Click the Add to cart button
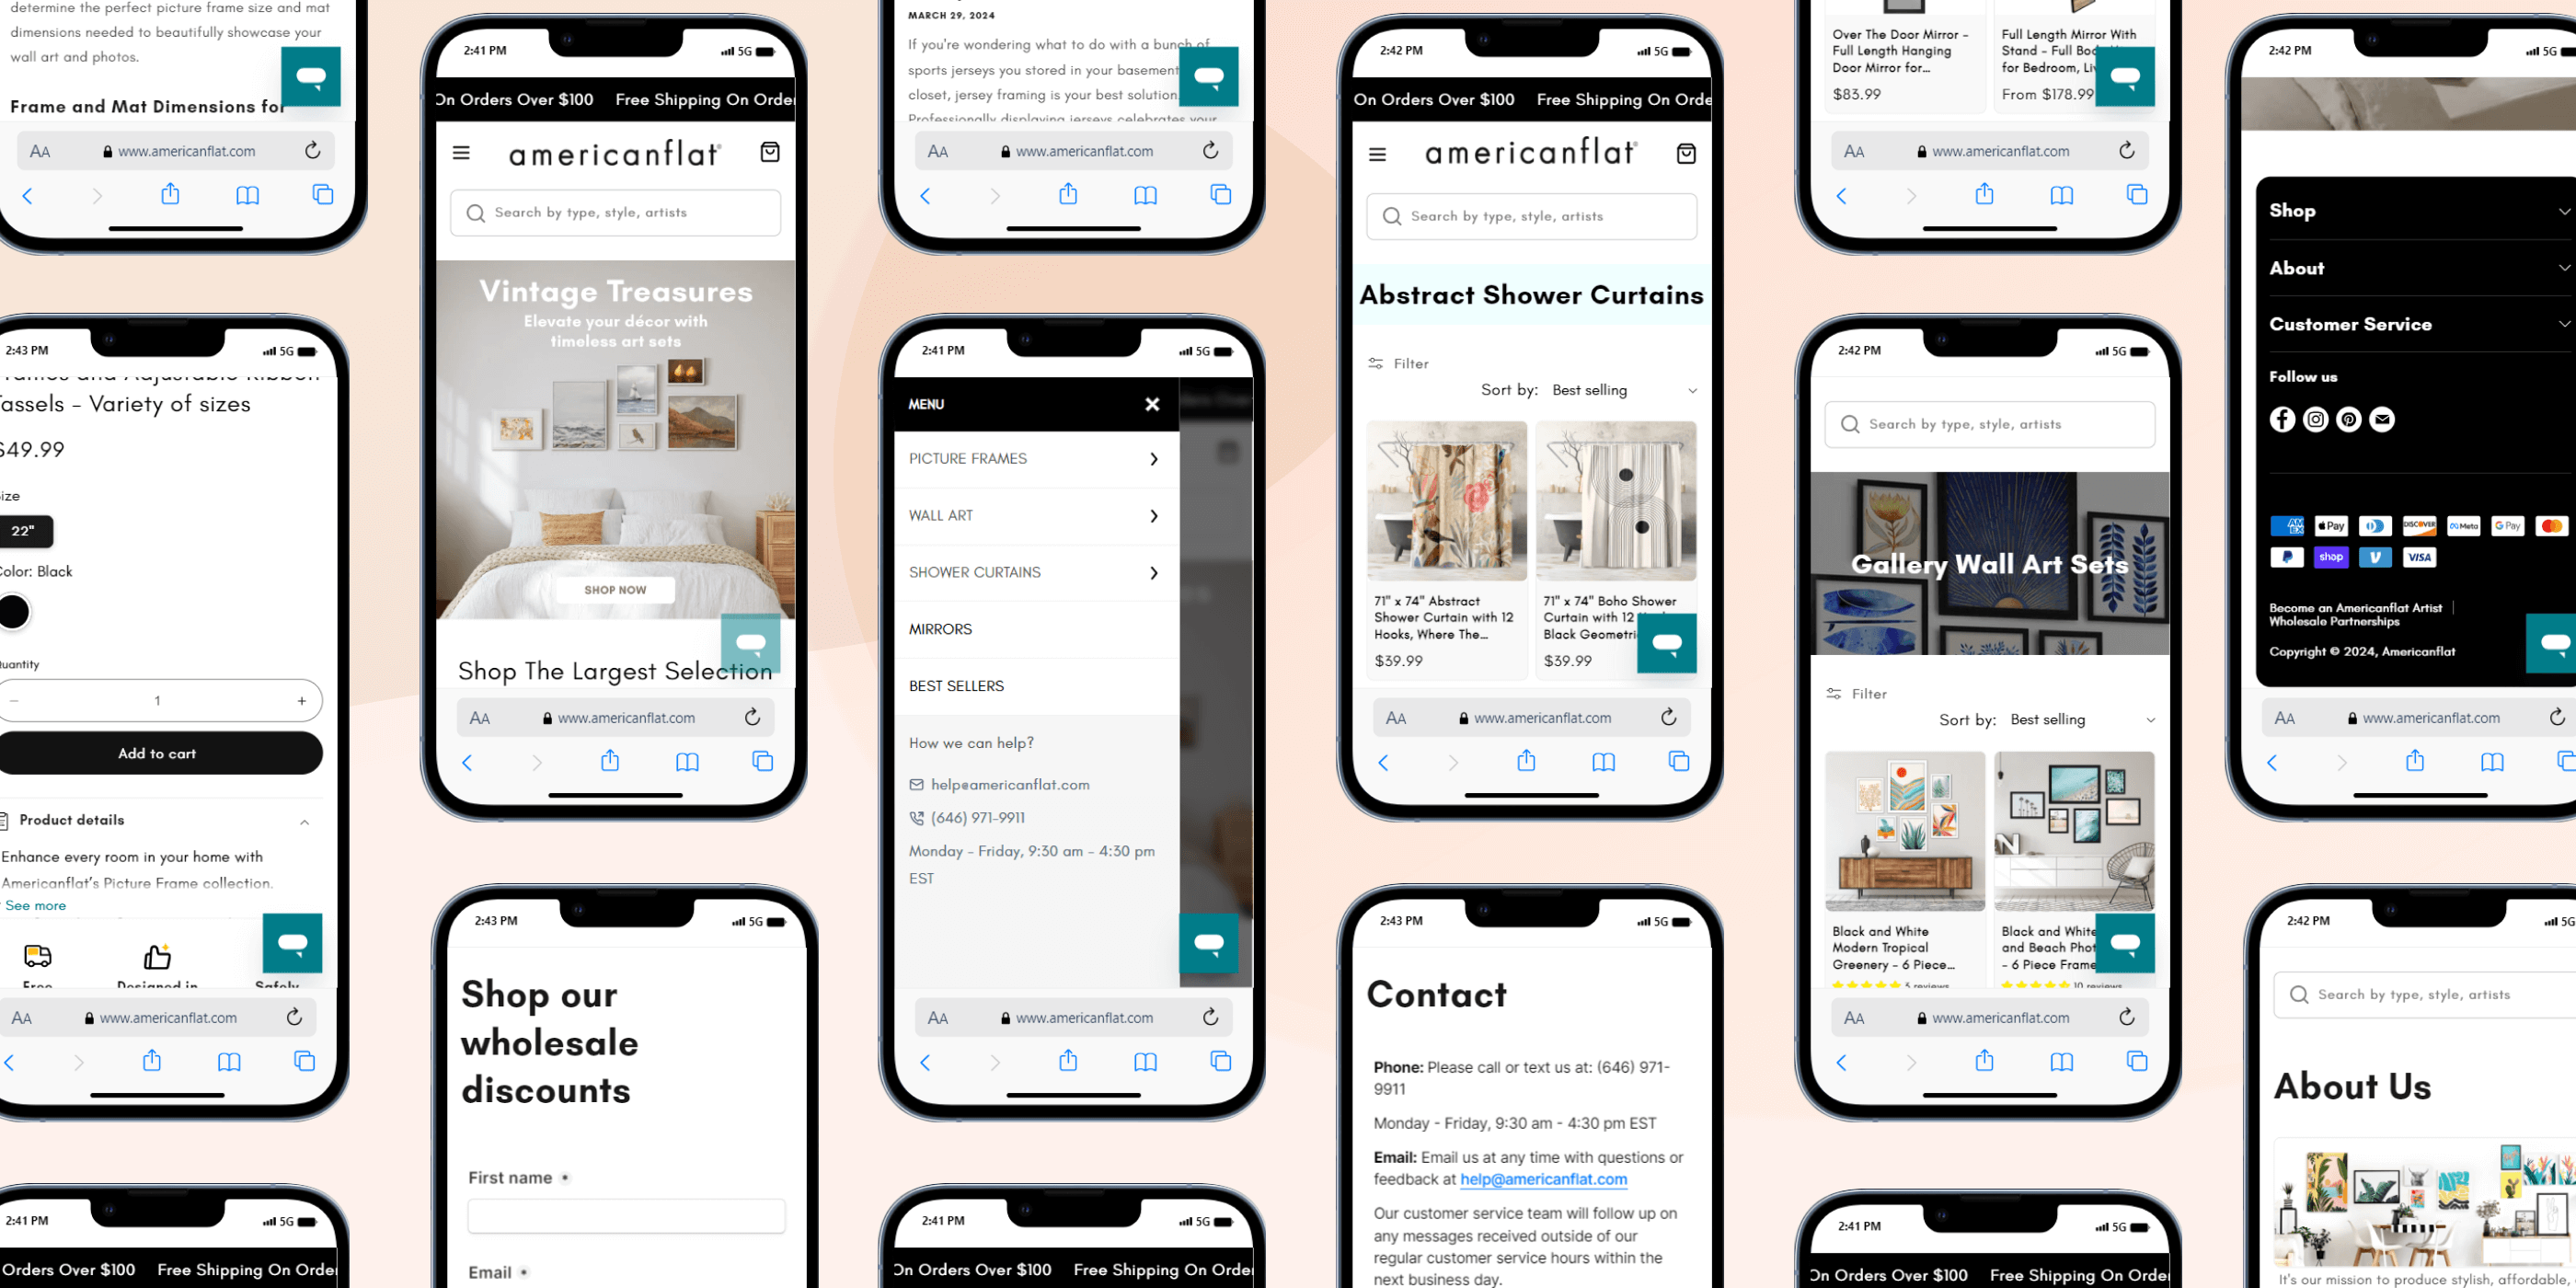Viewport: 2576px width, 1288px height. tap(156, 753)
